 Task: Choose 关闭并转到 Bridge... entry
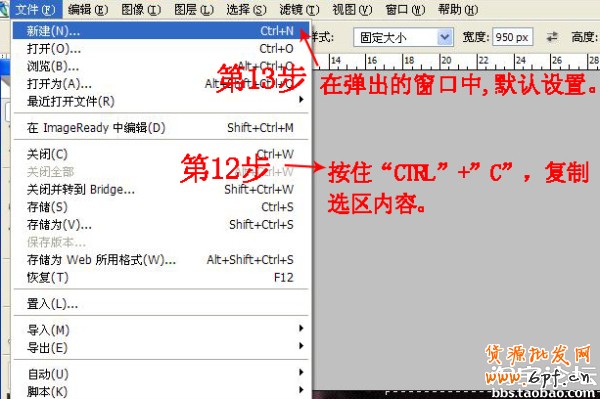coord(161,189)
